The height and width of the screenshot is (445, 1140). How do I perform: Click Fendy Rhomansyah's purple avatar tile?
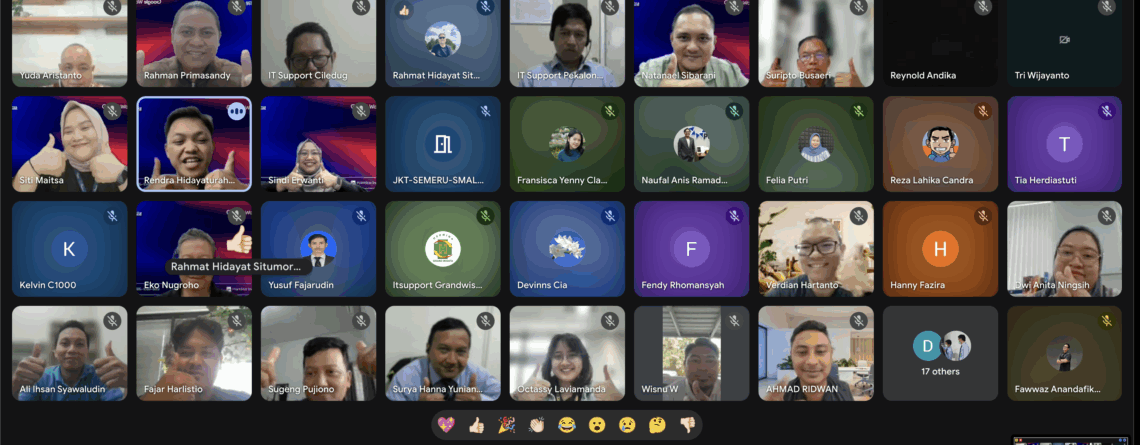click(x=691, y=248)
